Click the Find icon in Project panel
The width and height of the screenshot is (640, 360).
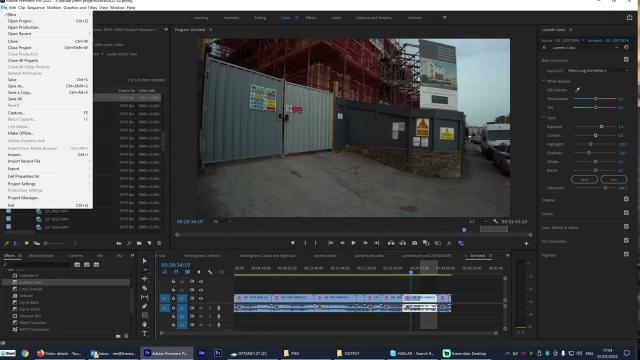pyautogui.click(x=129, y=243)
